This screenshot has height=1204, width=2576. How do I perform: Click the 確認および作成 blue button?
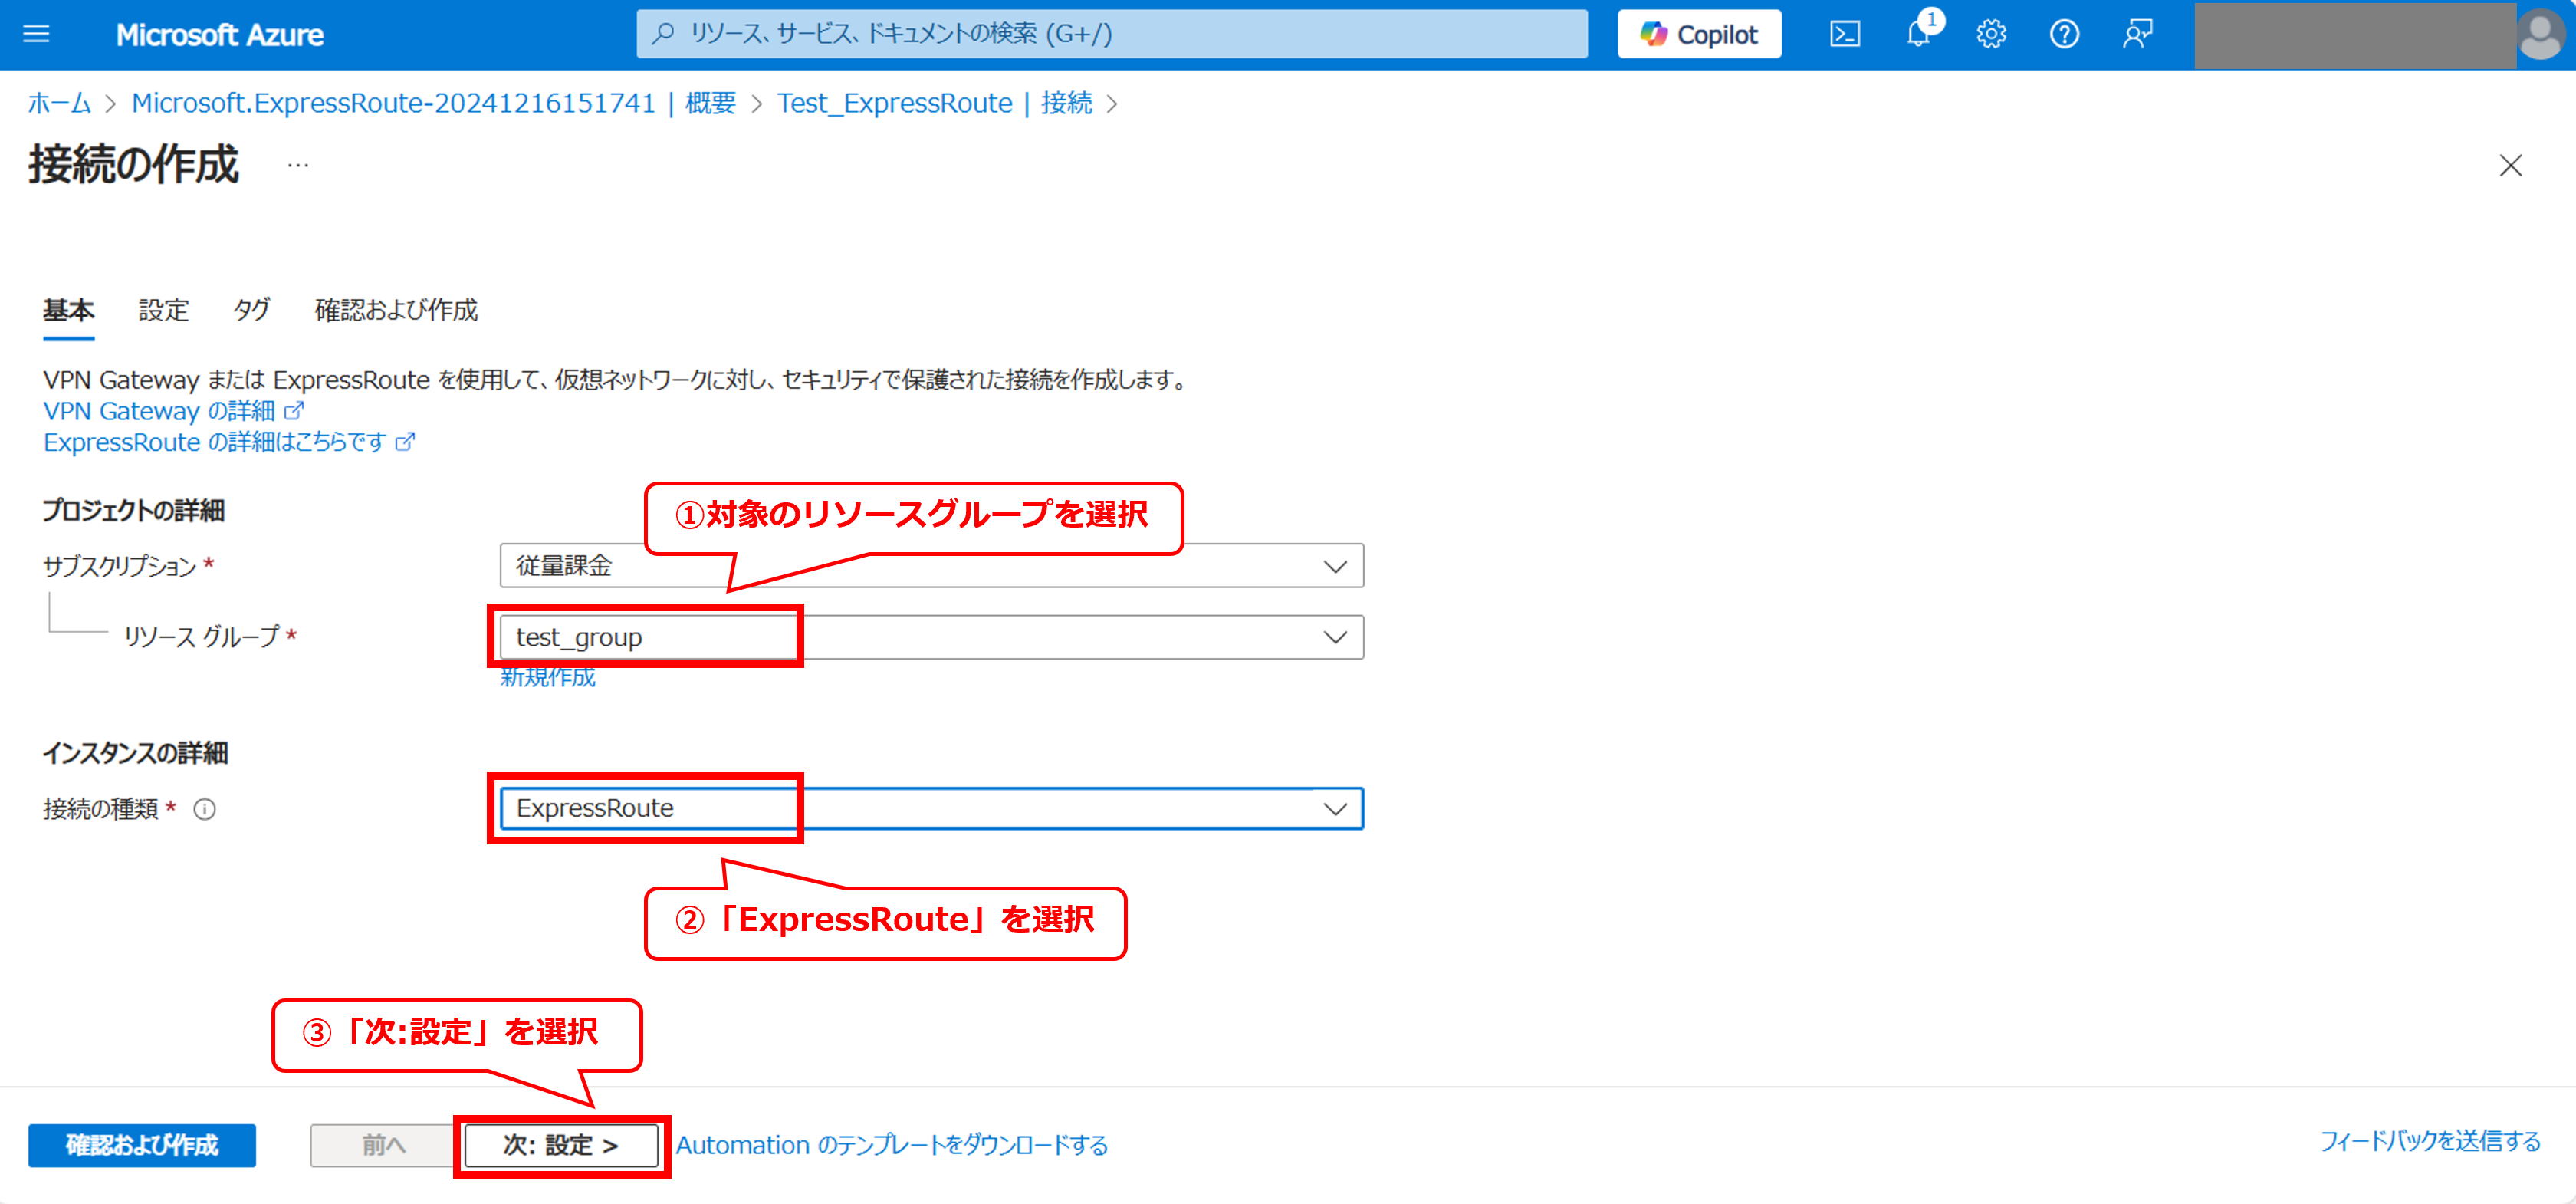142,1145
